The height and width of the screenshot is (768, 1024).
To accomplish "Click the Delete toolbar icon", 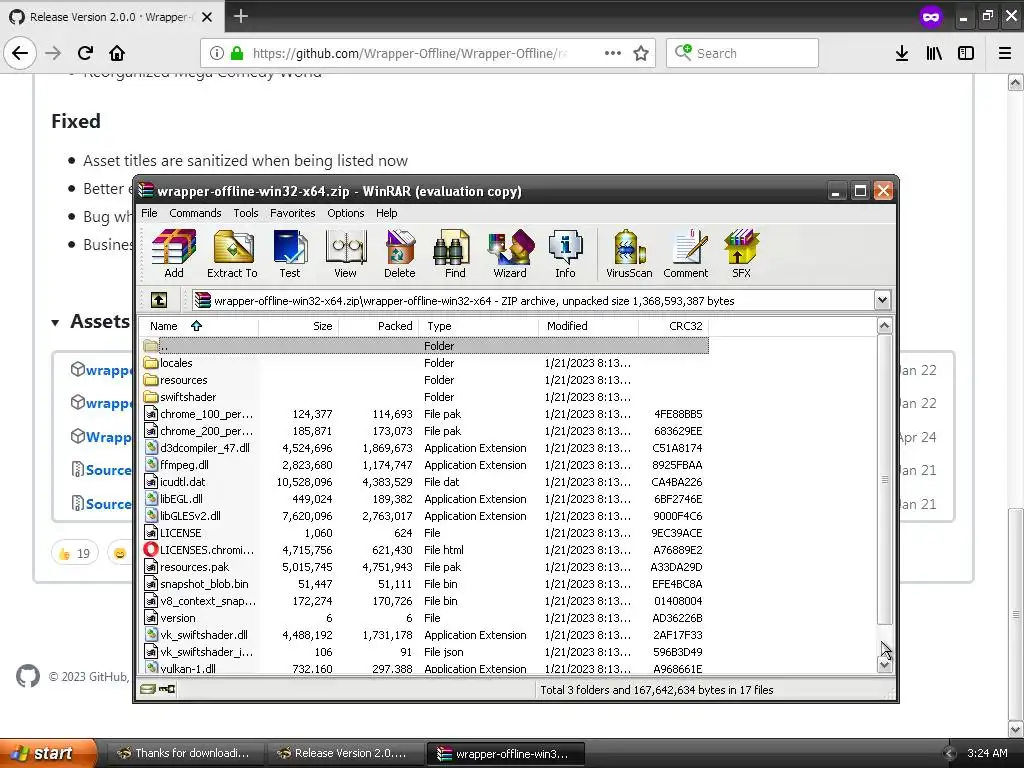I will [x=400, y=254].
